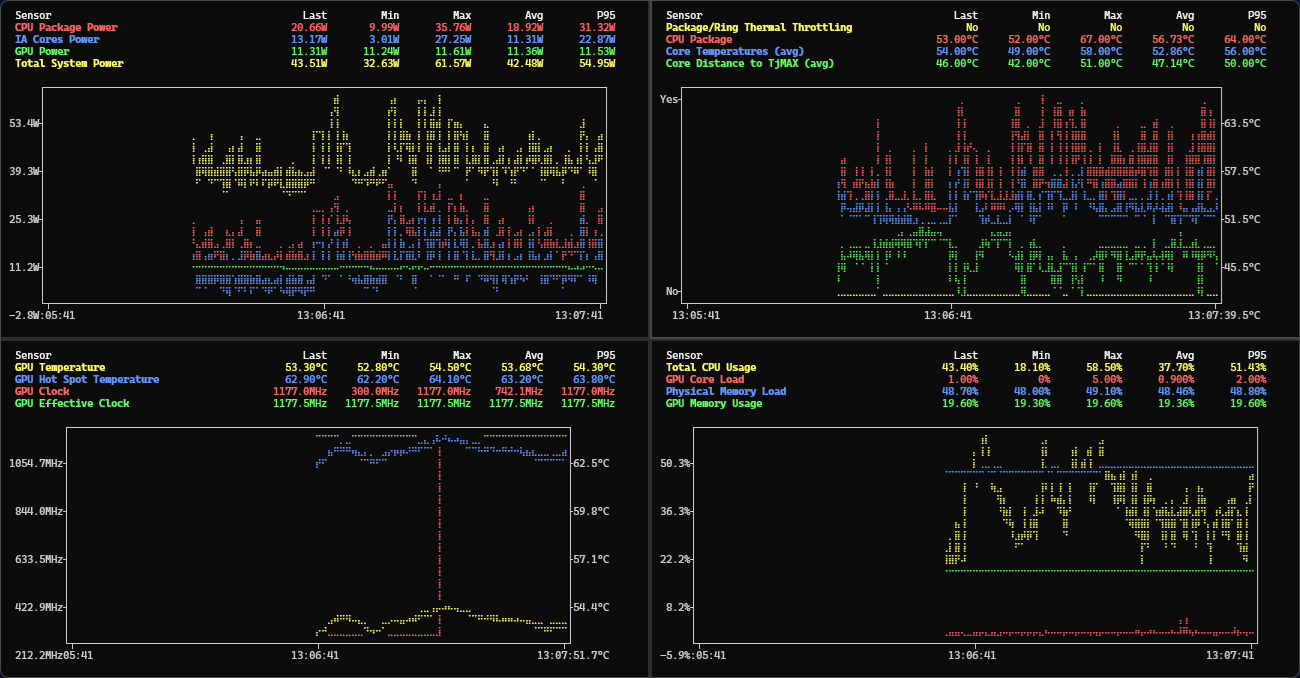
Task: Click the GPU Memory Usage sensor label
Action: tap(714, 403)
